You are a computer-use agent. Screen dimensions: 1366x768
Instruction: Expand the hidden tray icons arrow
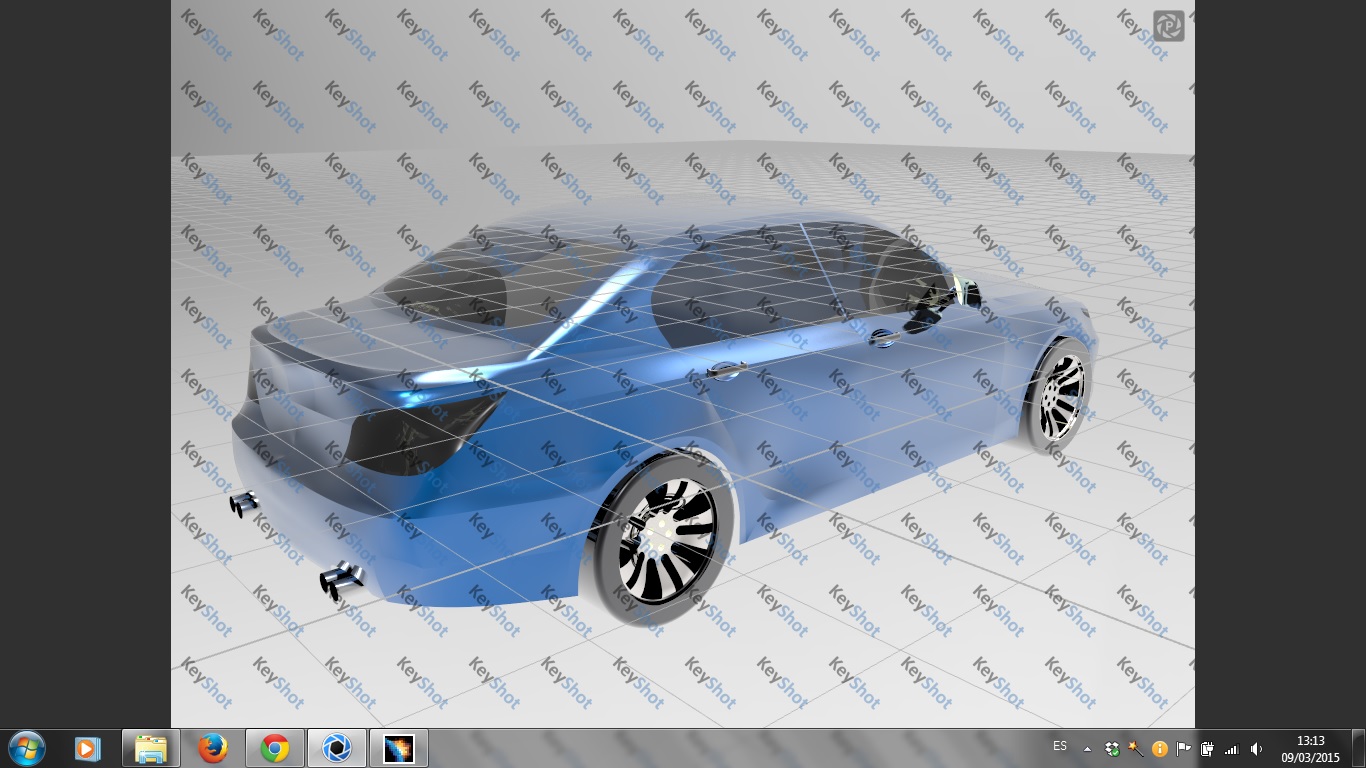[1087, 749]
